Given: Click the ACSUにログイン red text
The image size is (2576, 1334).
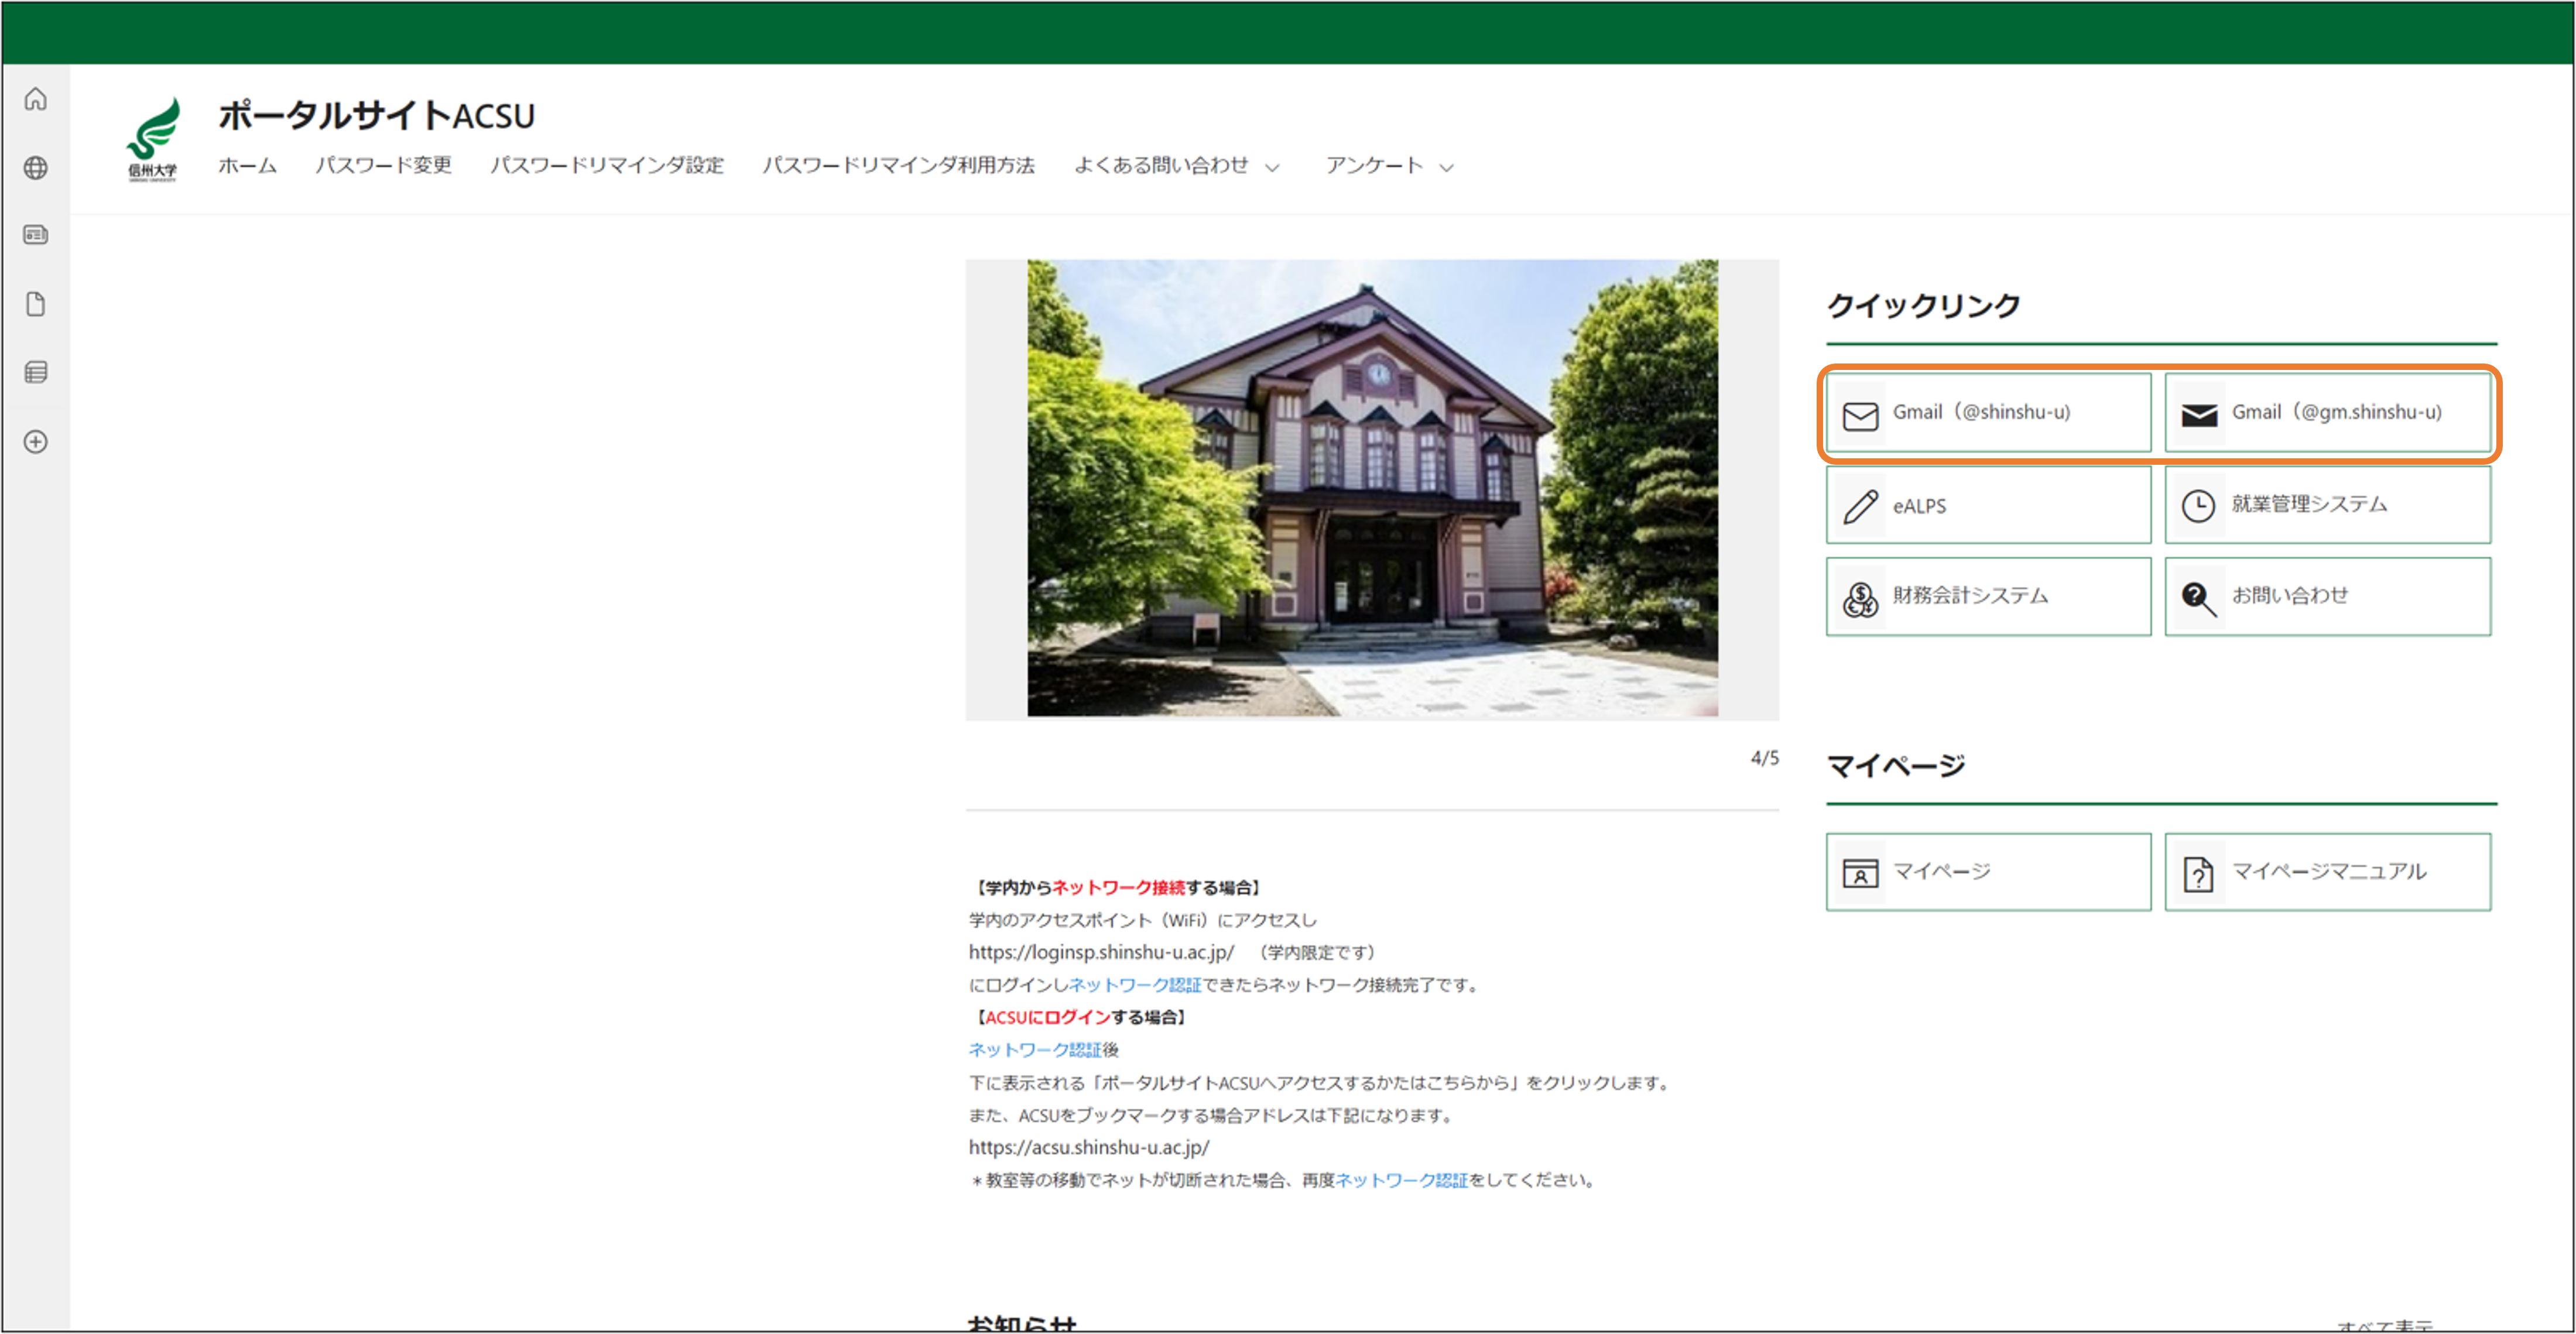Looking at the screenshot, I should point(1047,1017).
